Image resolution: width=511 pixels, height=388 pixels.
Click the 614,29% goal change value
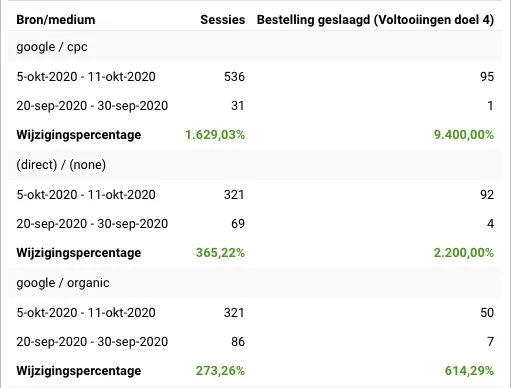coord(469,371)
